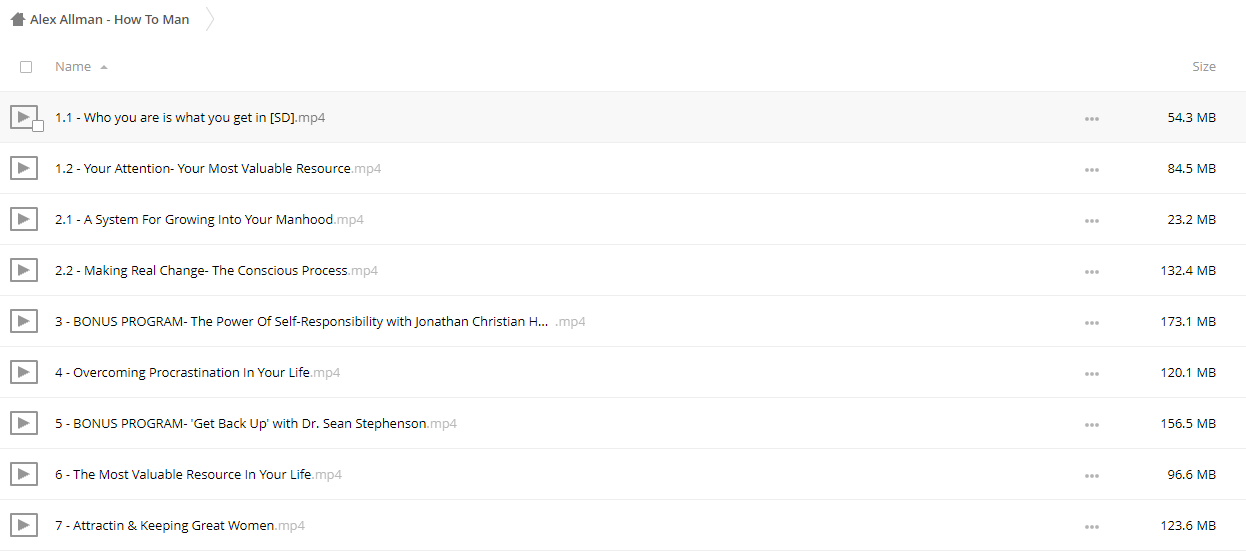Screen dimensions: 1246x553
Task: Open more options for 7 - Attractin file
Action: (x=1091, y=526)
